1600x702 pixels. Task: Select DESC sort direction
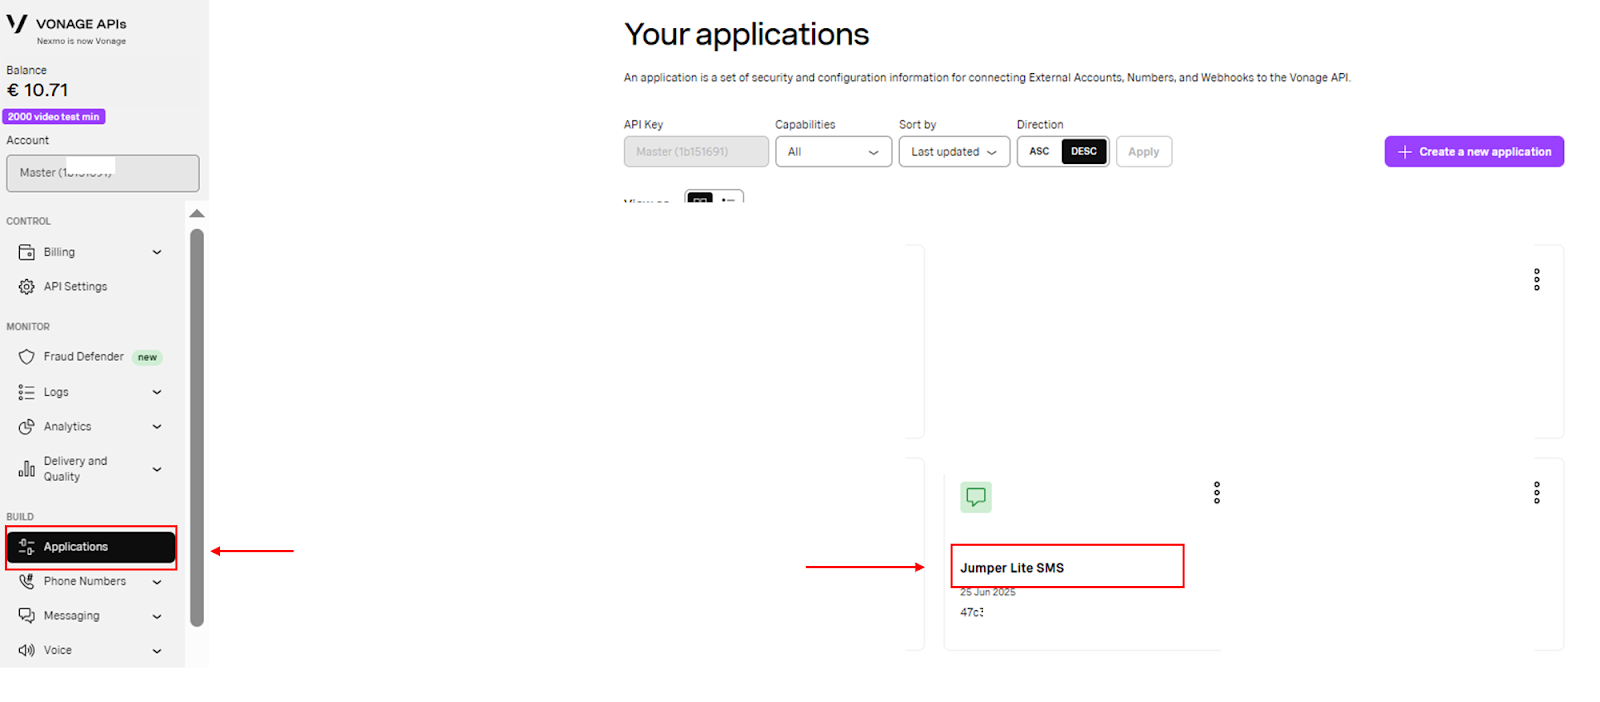click(1084, 152)
